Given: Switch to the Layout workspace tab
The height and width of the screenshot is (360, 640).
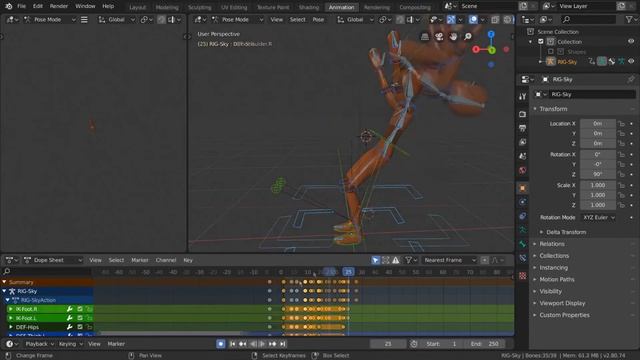Looking at the screenshot, I should coord(138,7).
